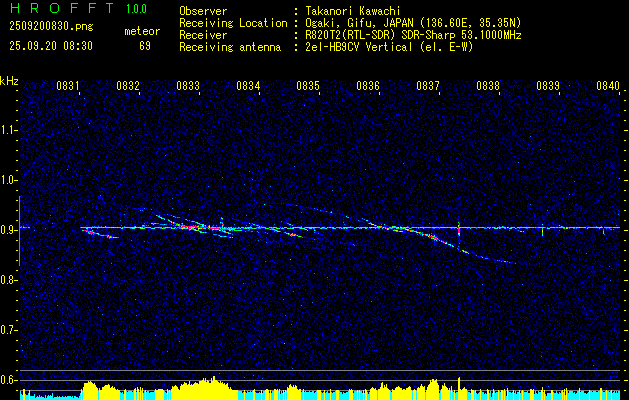The height and width of the screenshot is (400, 629).
Task: Click the descending echo tail near 0838
Action: pos(491,257)
